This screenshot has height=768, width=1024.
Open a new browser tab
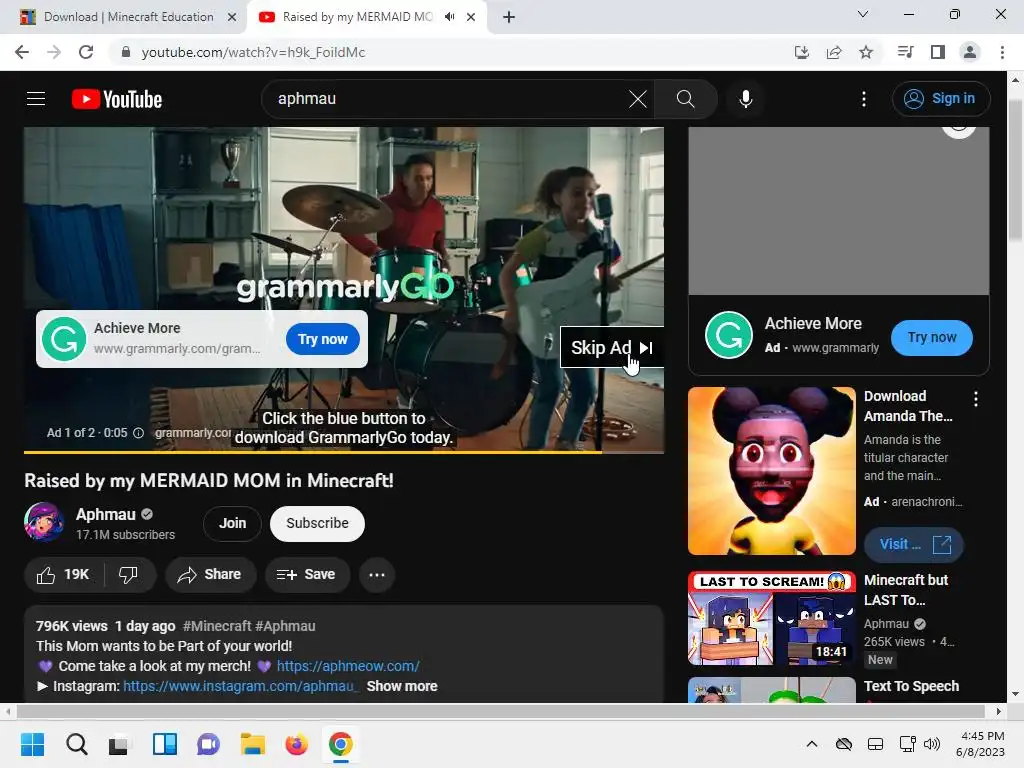click(x=509, y=17)
